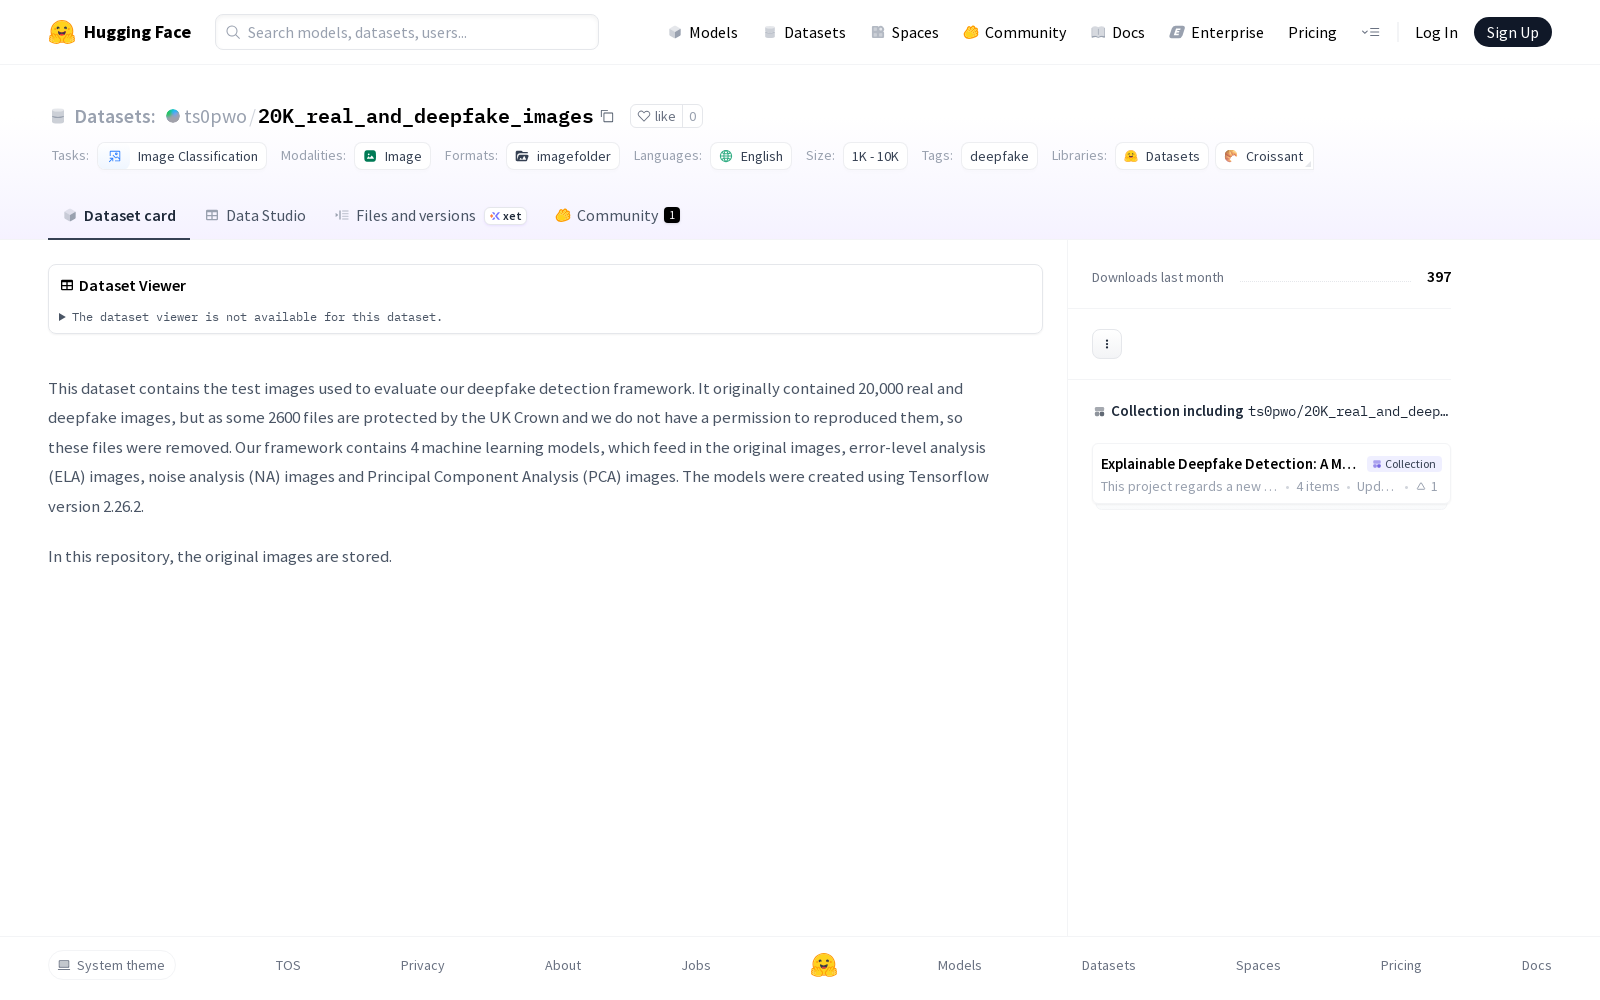Click the heart like button
Viewport: 1600px width, 1000px height.
click(x=657, y=116)
